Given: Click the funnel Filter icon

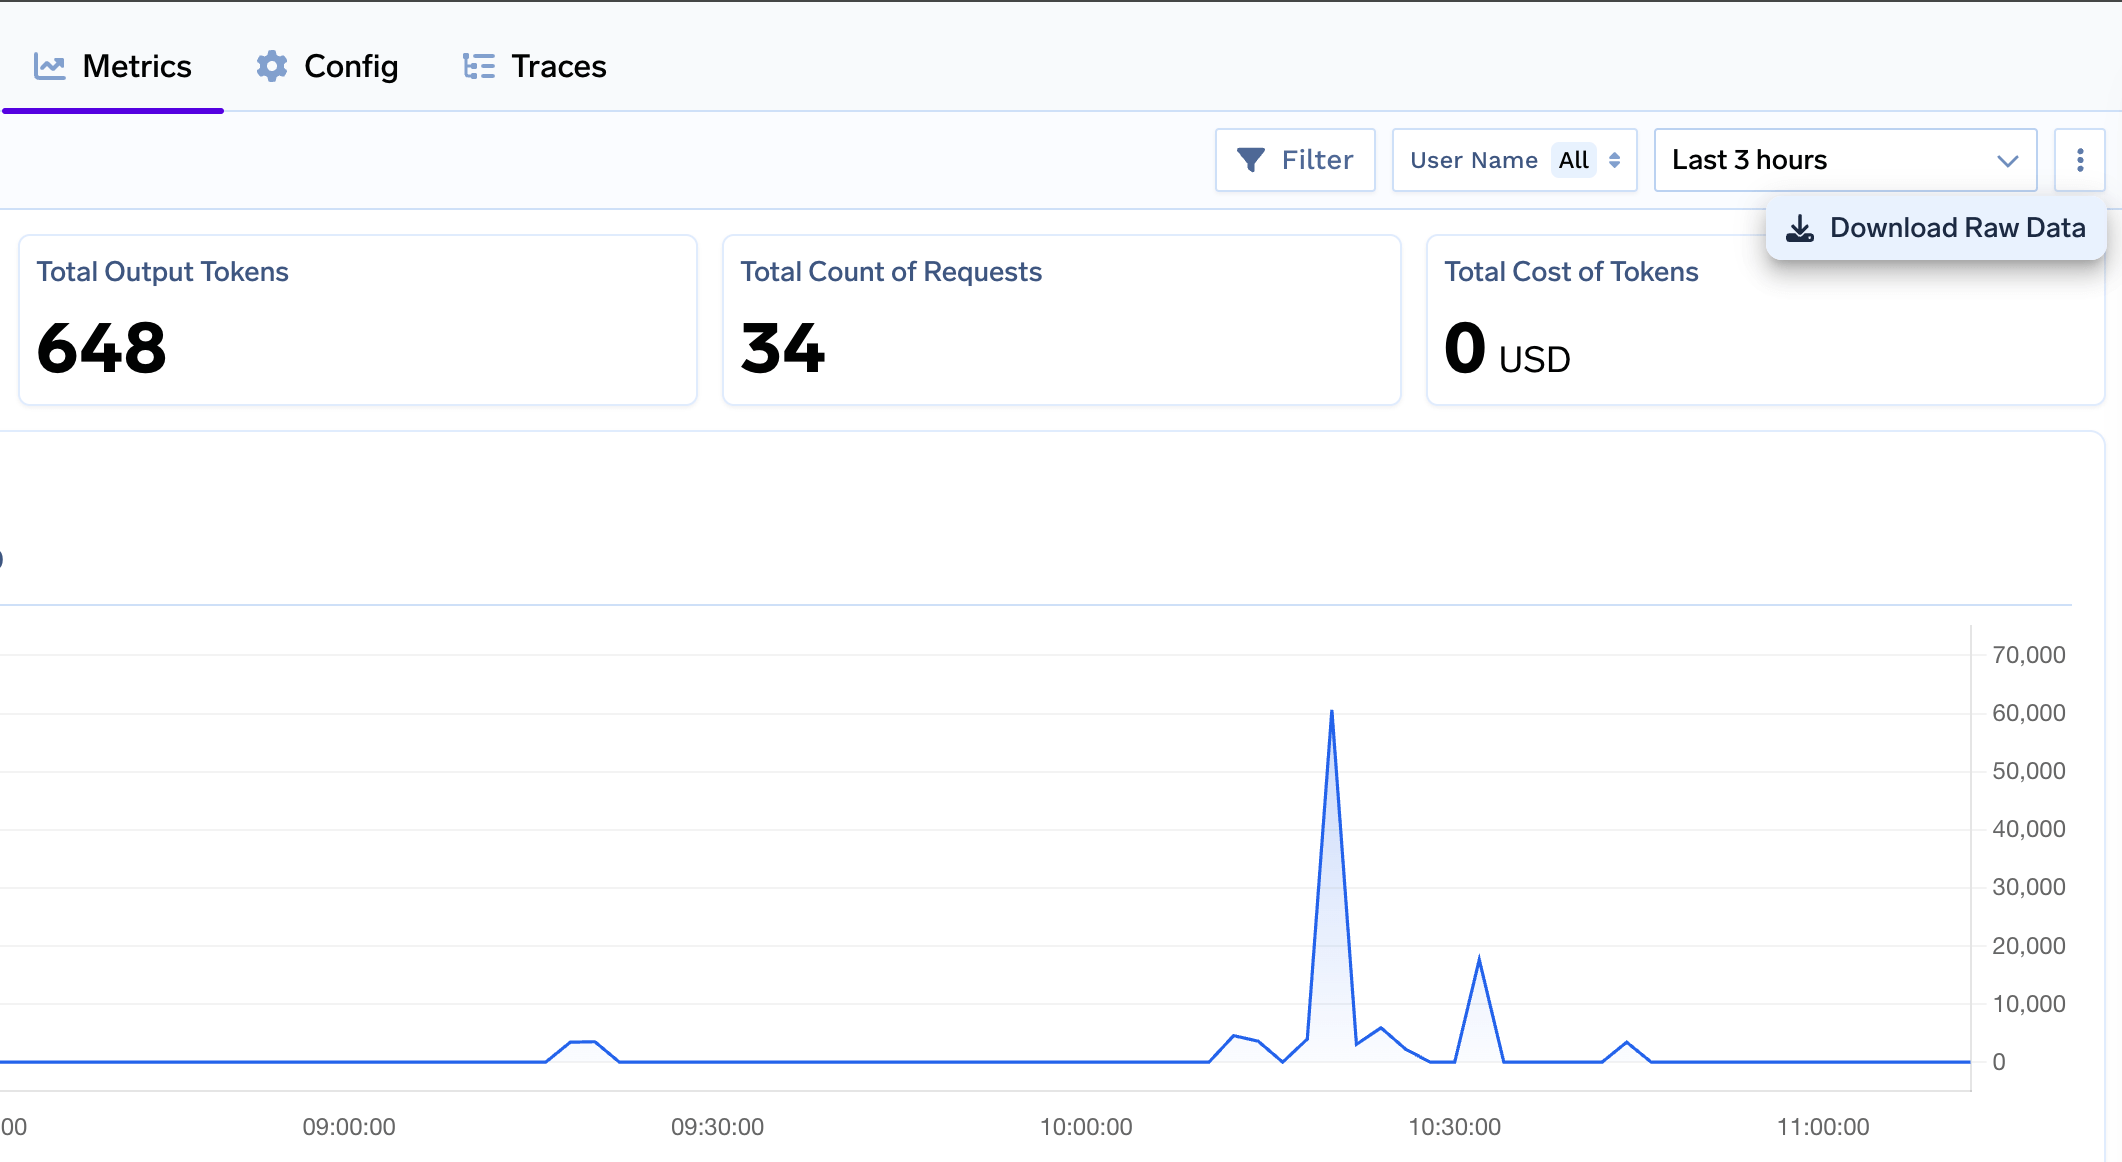Looking at the screenshot, I should pos(1250,160).
